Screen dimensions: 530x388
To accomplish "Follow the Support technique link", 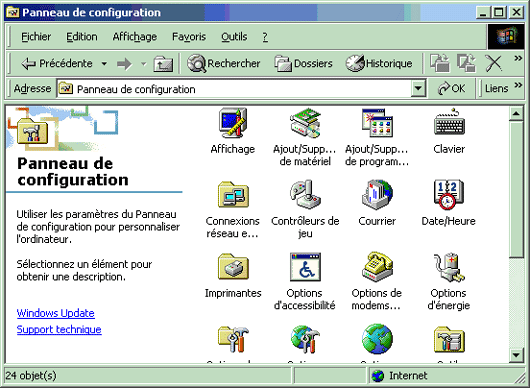I will [x=59, y=329].
